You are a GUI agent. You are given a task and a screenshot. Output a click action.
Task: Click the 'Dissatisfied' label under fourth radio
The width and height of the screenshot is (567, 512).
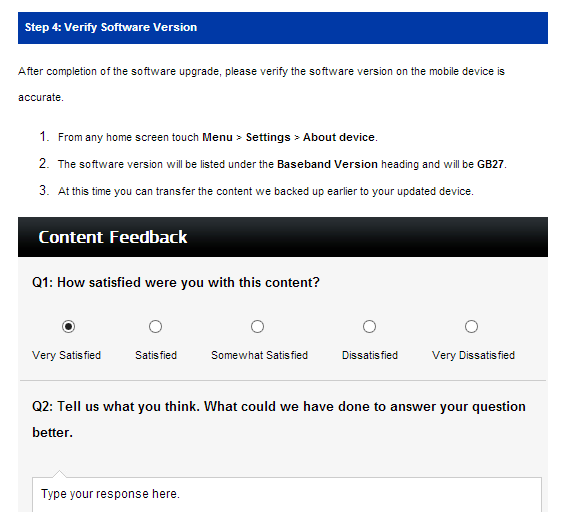[x=370, y=355]
